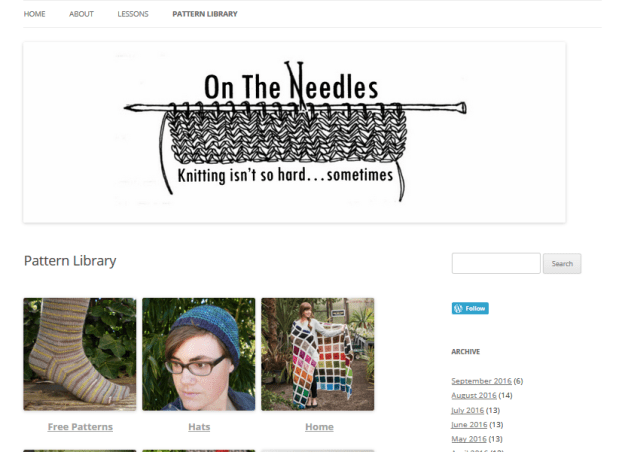
Task: Click the Pattern Library page heading
Action: coord(70,261)
